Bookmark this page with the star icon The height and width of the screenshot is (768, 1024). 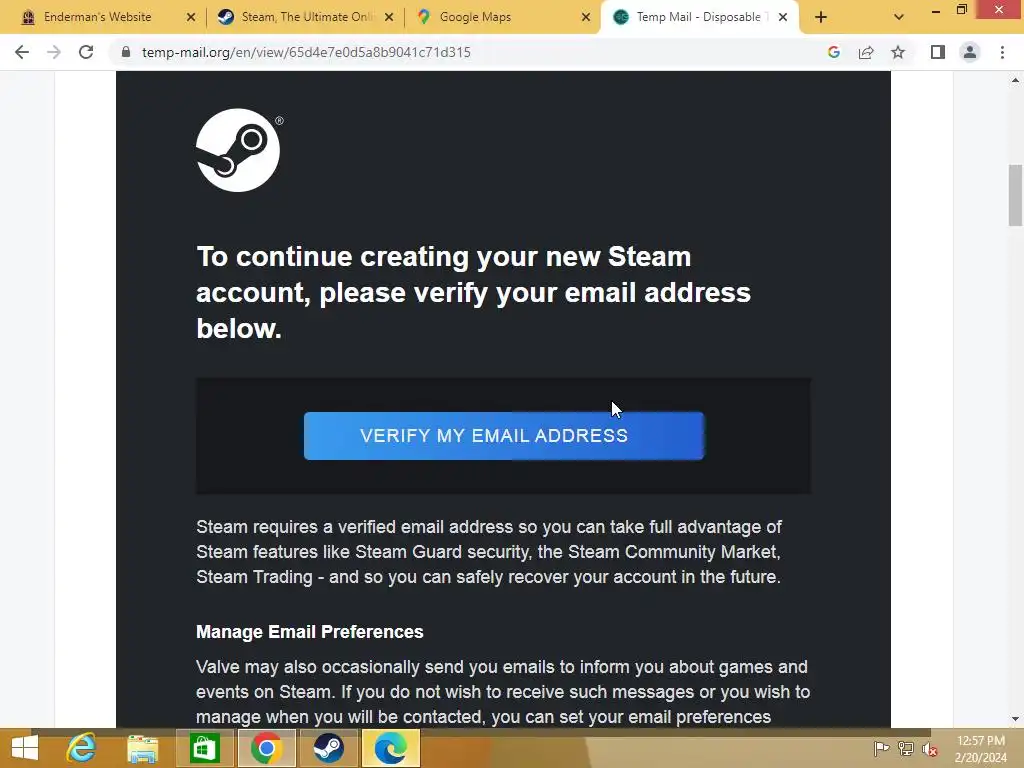[898, 52]
